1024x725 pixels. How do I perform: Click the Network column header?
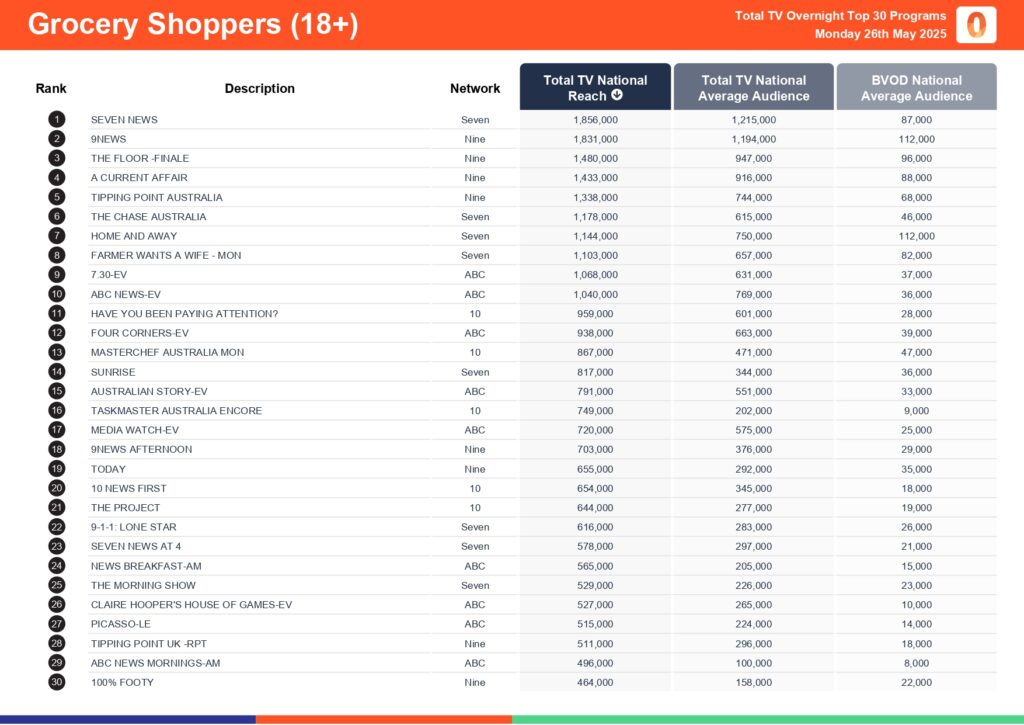coord(475,89)
